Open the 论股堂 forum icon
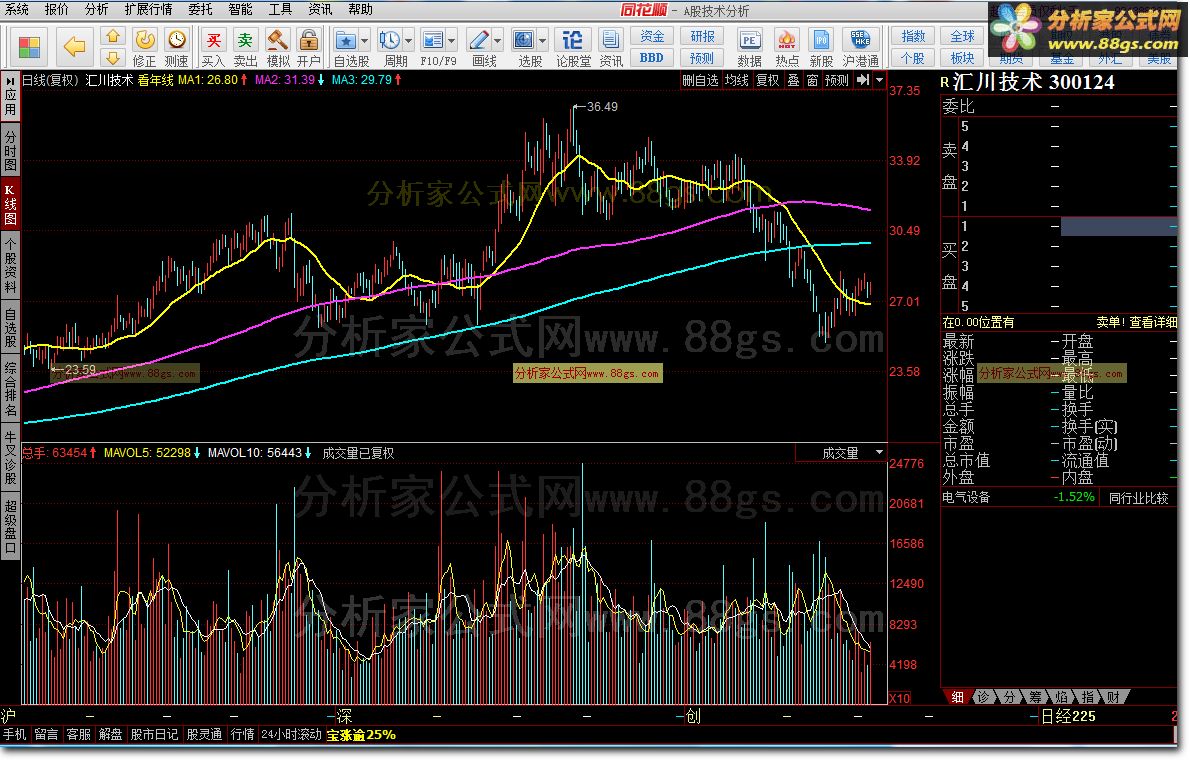Image resolution: width=1190 pixels, height=760 pixels. click(573, 47)
